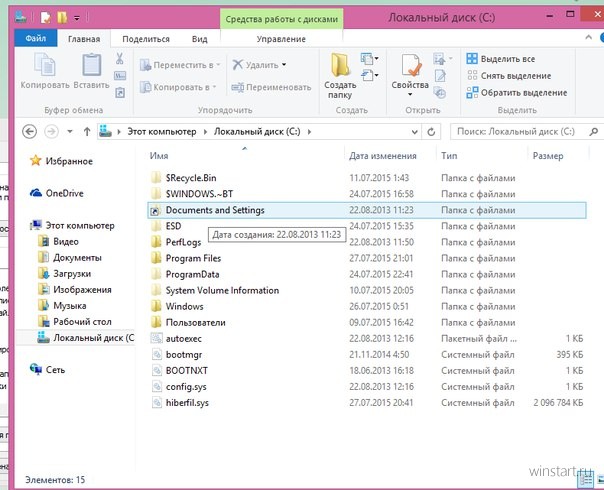This screenshot has width=604, height=490.
Task: Select Музыка in the navigation pane
Action: (x=70, y=305)
